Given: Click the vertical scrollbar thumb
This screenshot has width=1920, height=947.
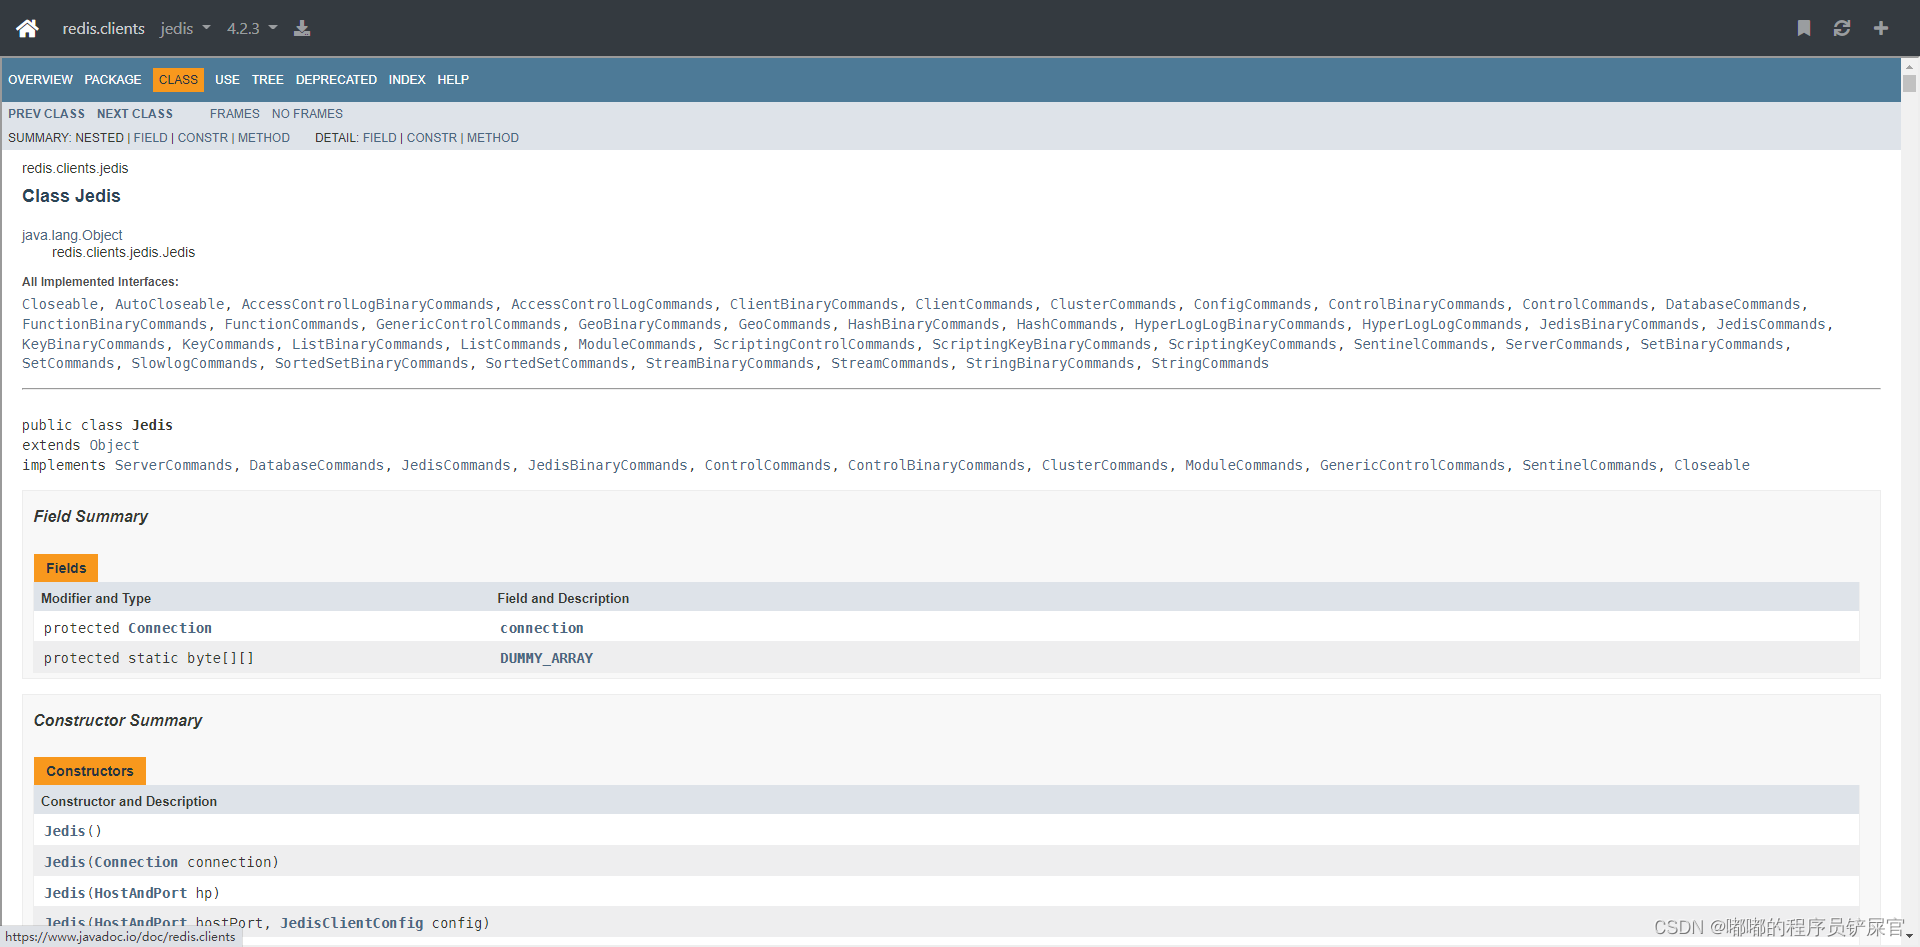Looking at the screenshot, I should point(1910,83).
